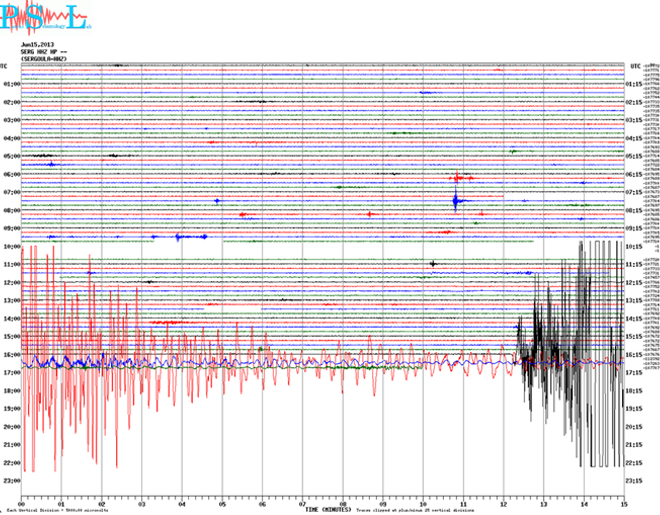
Task: Select the 23:00 hour label on left axis
Action: coord(12,481)
